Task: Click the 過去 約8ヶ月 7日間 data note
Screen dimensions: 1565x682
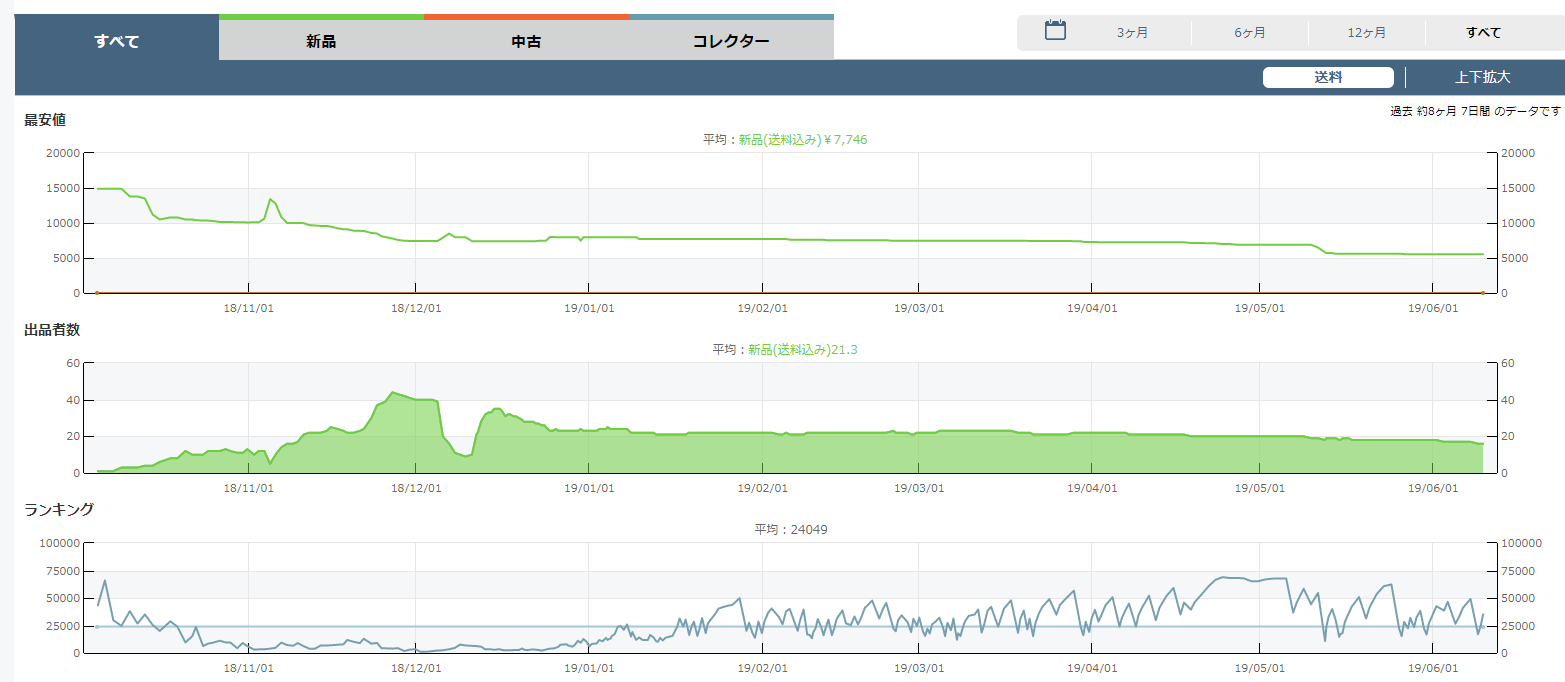Action: pos(1475,111)
